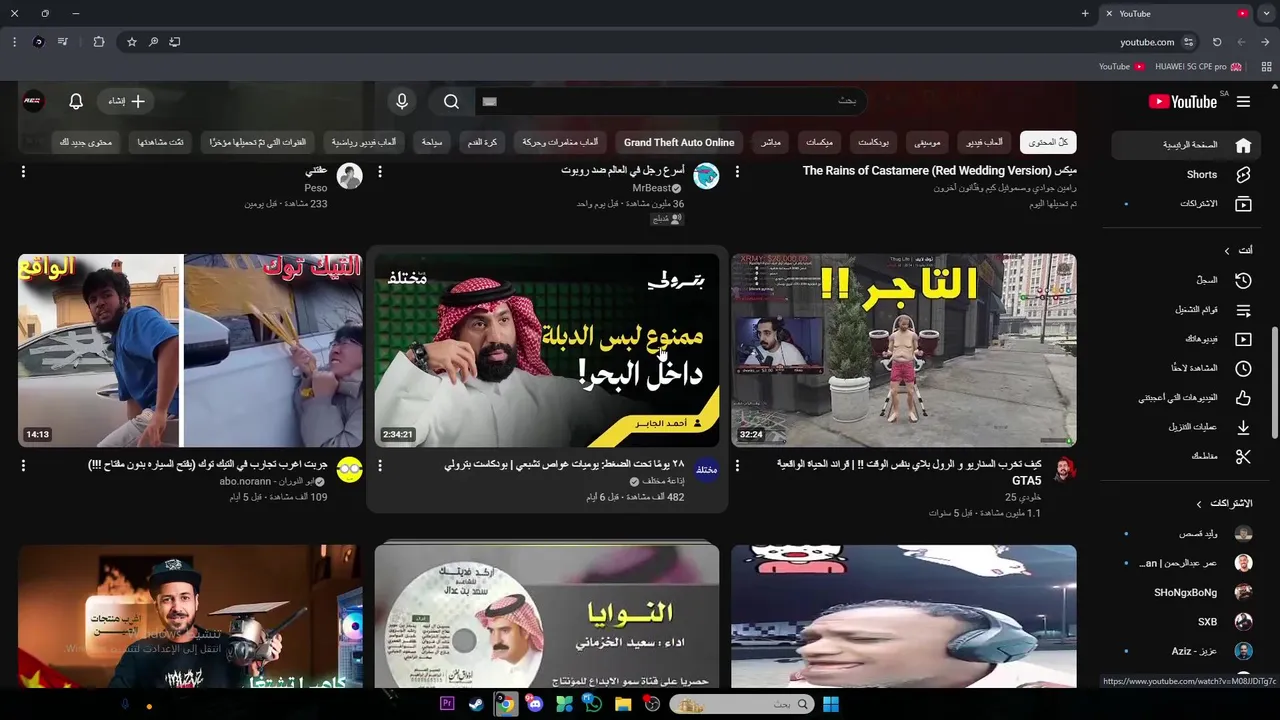This screenshot has height=720, width=1280.
Task: Play the التيك توك الواقع video thumbnail
Action: coord(190,350)
